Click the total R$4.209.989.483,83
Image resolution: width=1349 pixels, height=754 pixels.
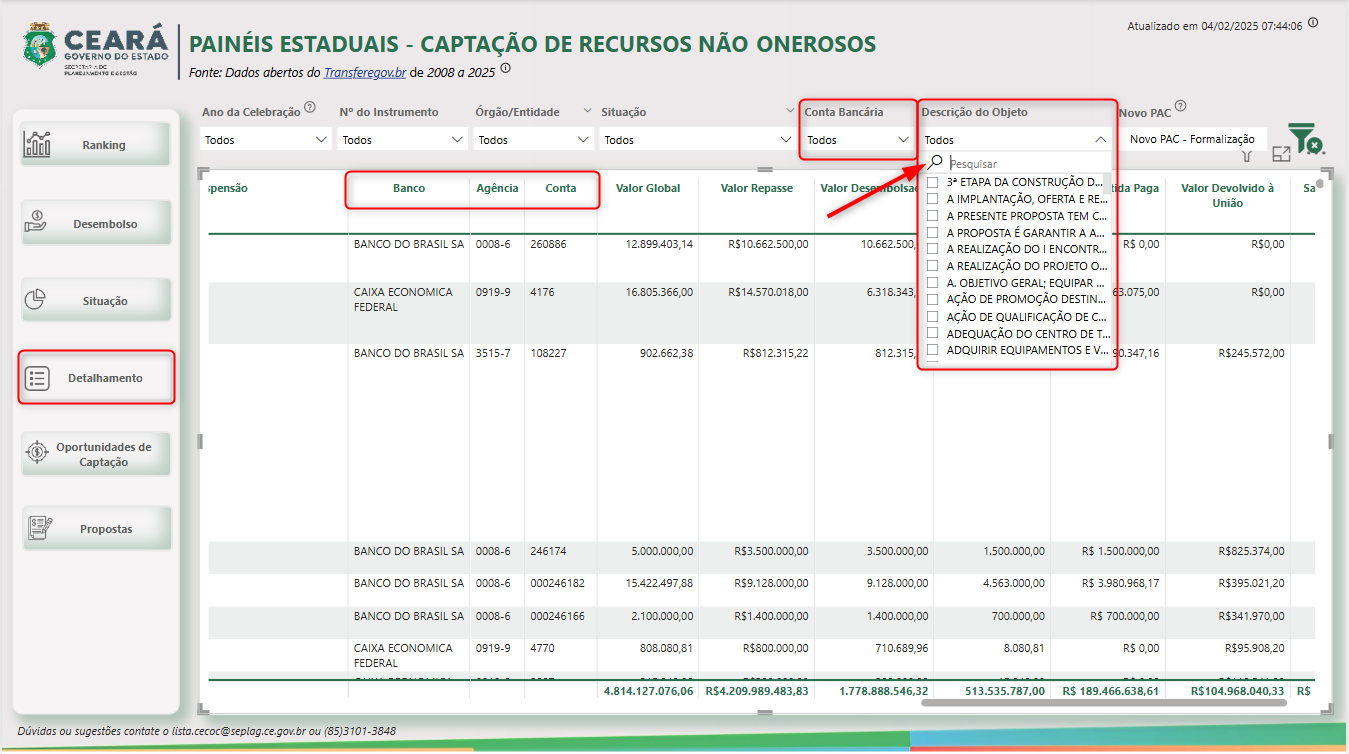[x=757, y=691]
